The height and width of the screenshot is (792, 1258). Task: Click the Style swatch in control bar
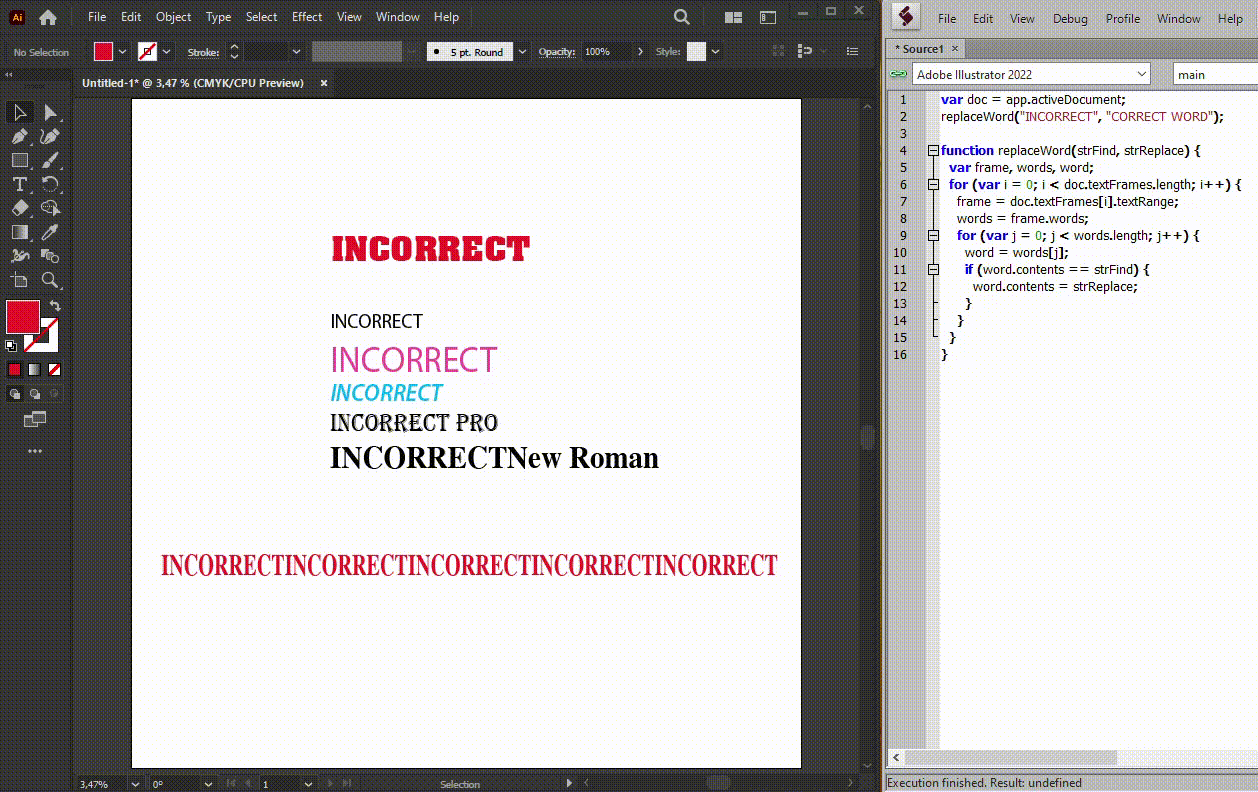click(696, 52)
